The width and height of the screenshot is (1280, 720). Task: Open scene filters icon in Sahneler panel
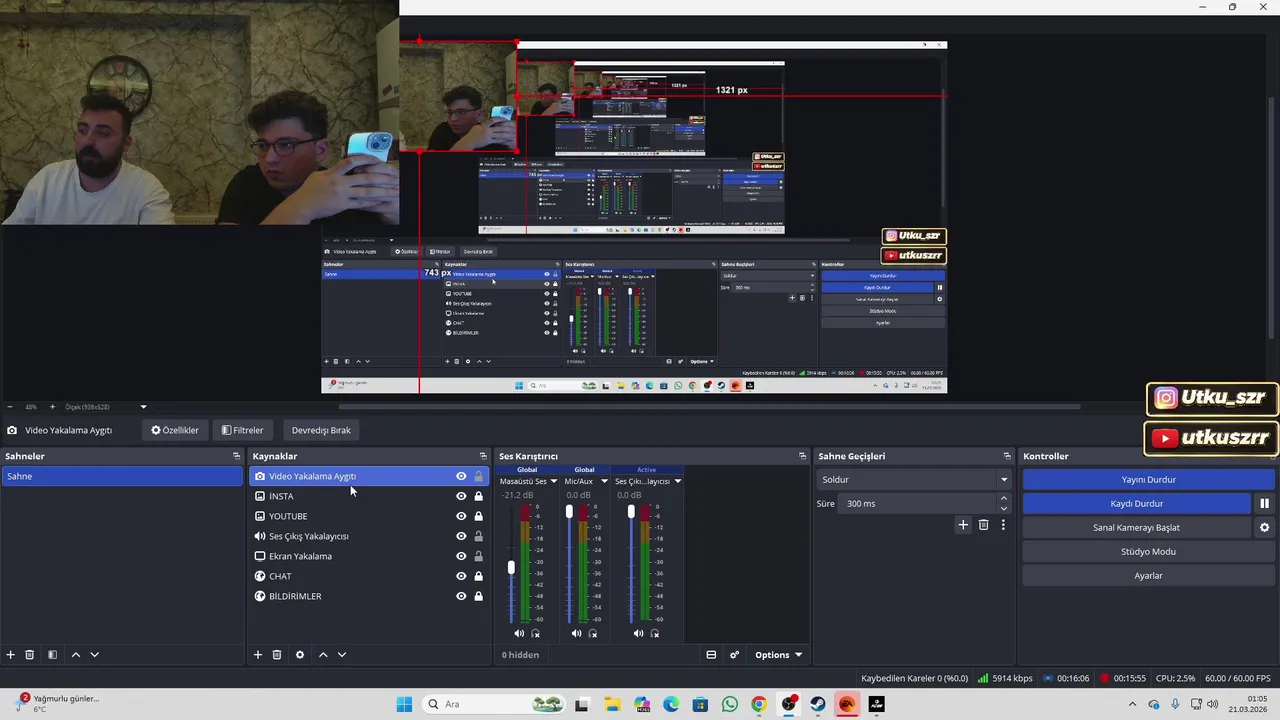52,655
